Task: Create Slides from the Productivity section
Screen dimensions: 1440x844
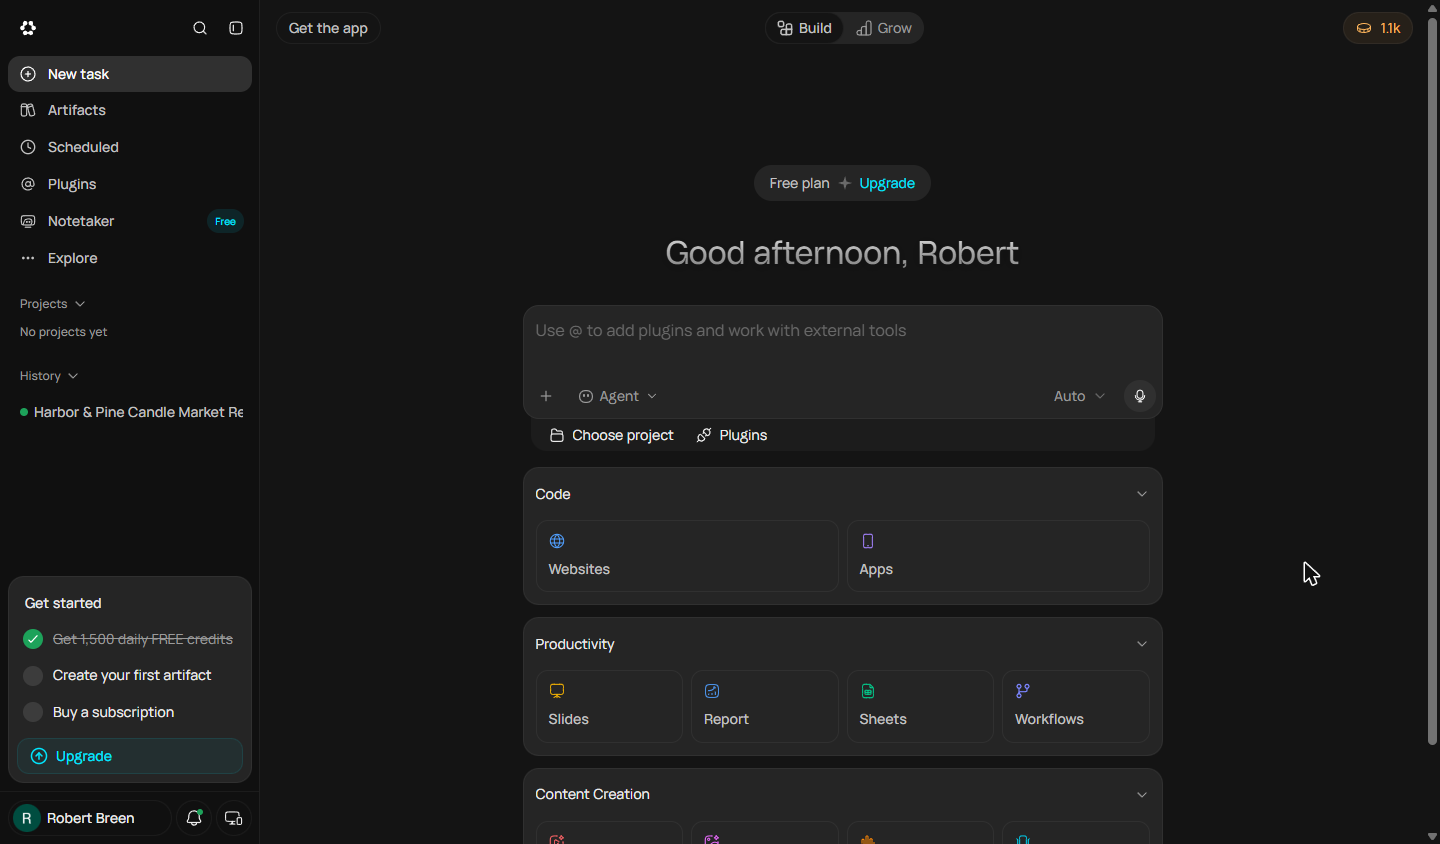Action: [609, 706]
